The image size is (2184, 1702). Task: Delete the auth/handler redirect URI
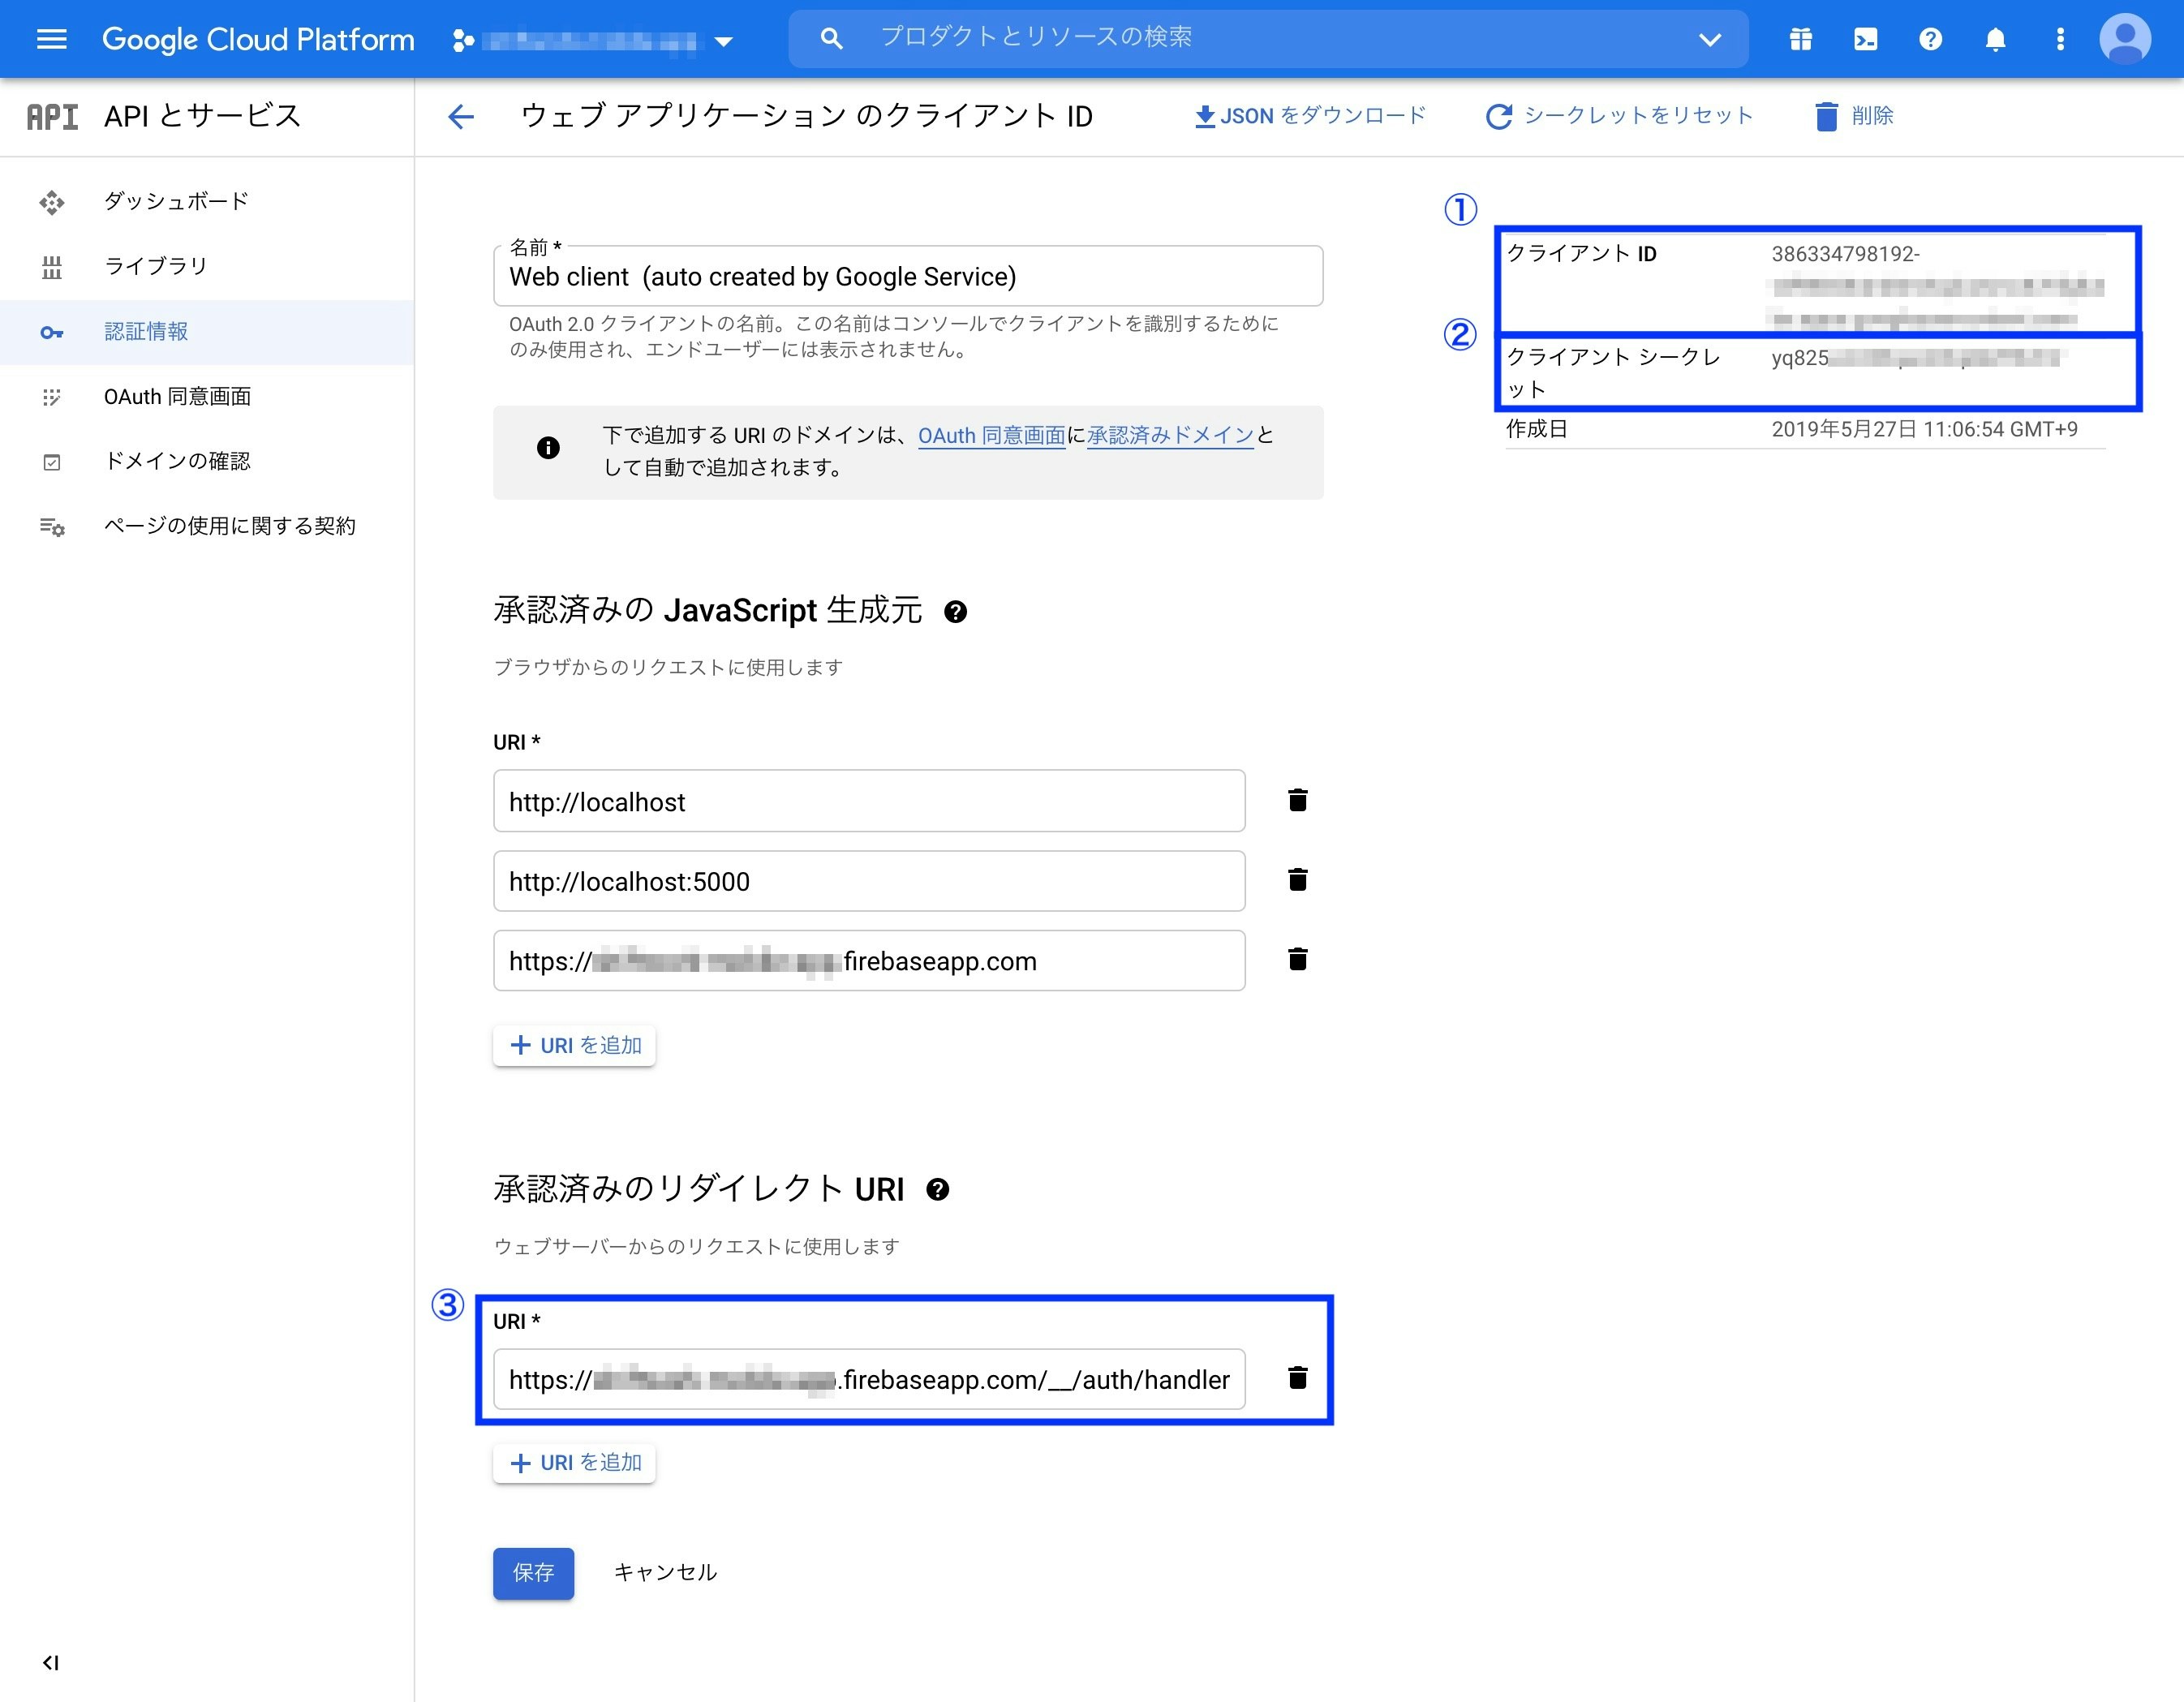click(x=1297, y=1378)
